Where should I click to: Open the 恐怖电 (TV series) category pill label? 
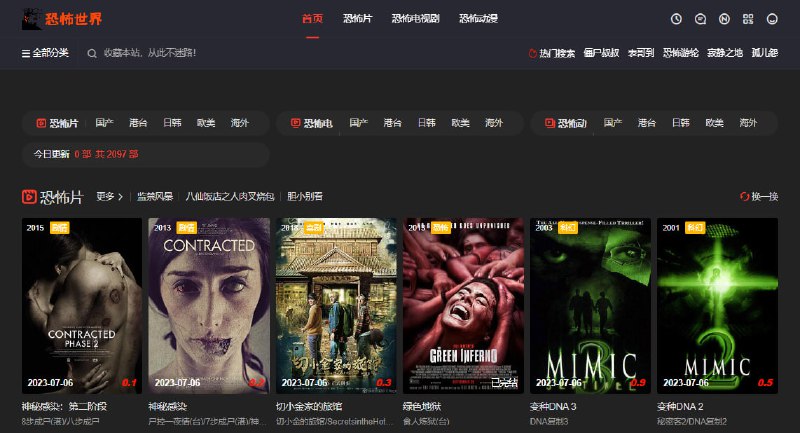pyautogui.click(x=311, y=123)
